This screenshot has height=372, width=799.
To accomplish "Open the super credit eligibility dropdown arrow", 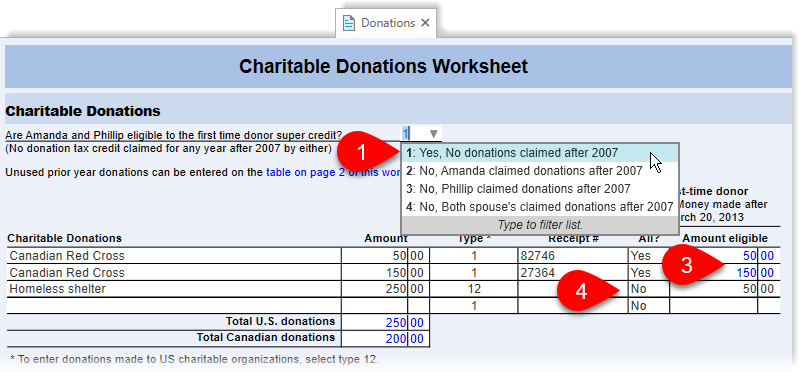I will click(x=433, y=134).
